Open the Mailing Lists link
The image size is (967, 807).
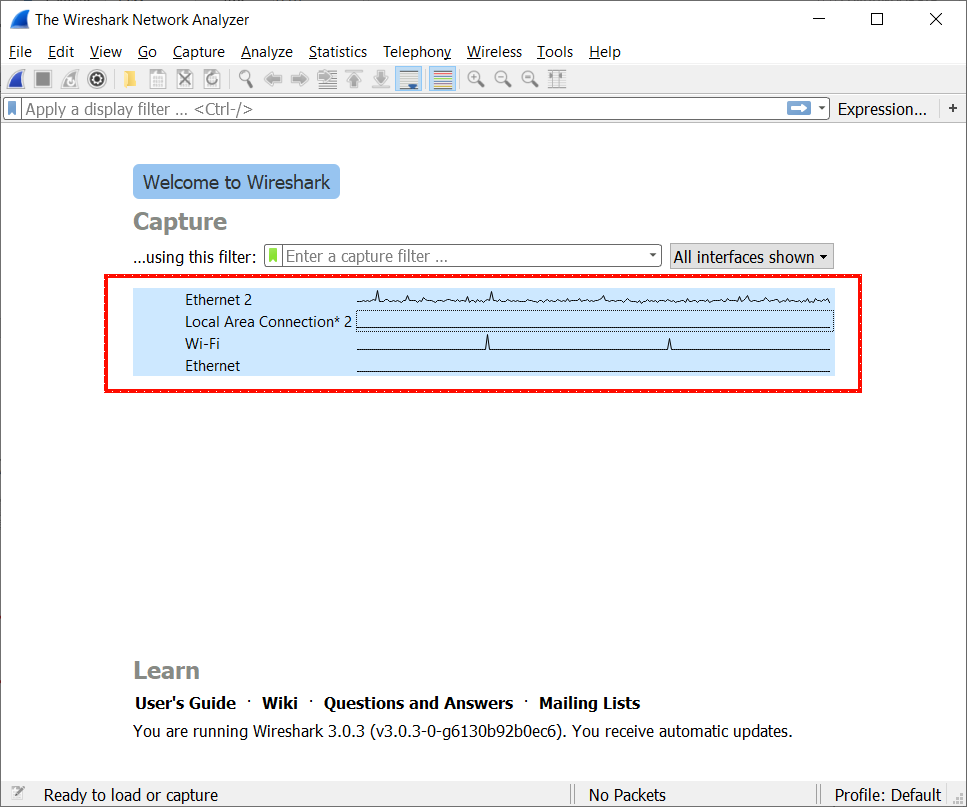click(590, 703)
